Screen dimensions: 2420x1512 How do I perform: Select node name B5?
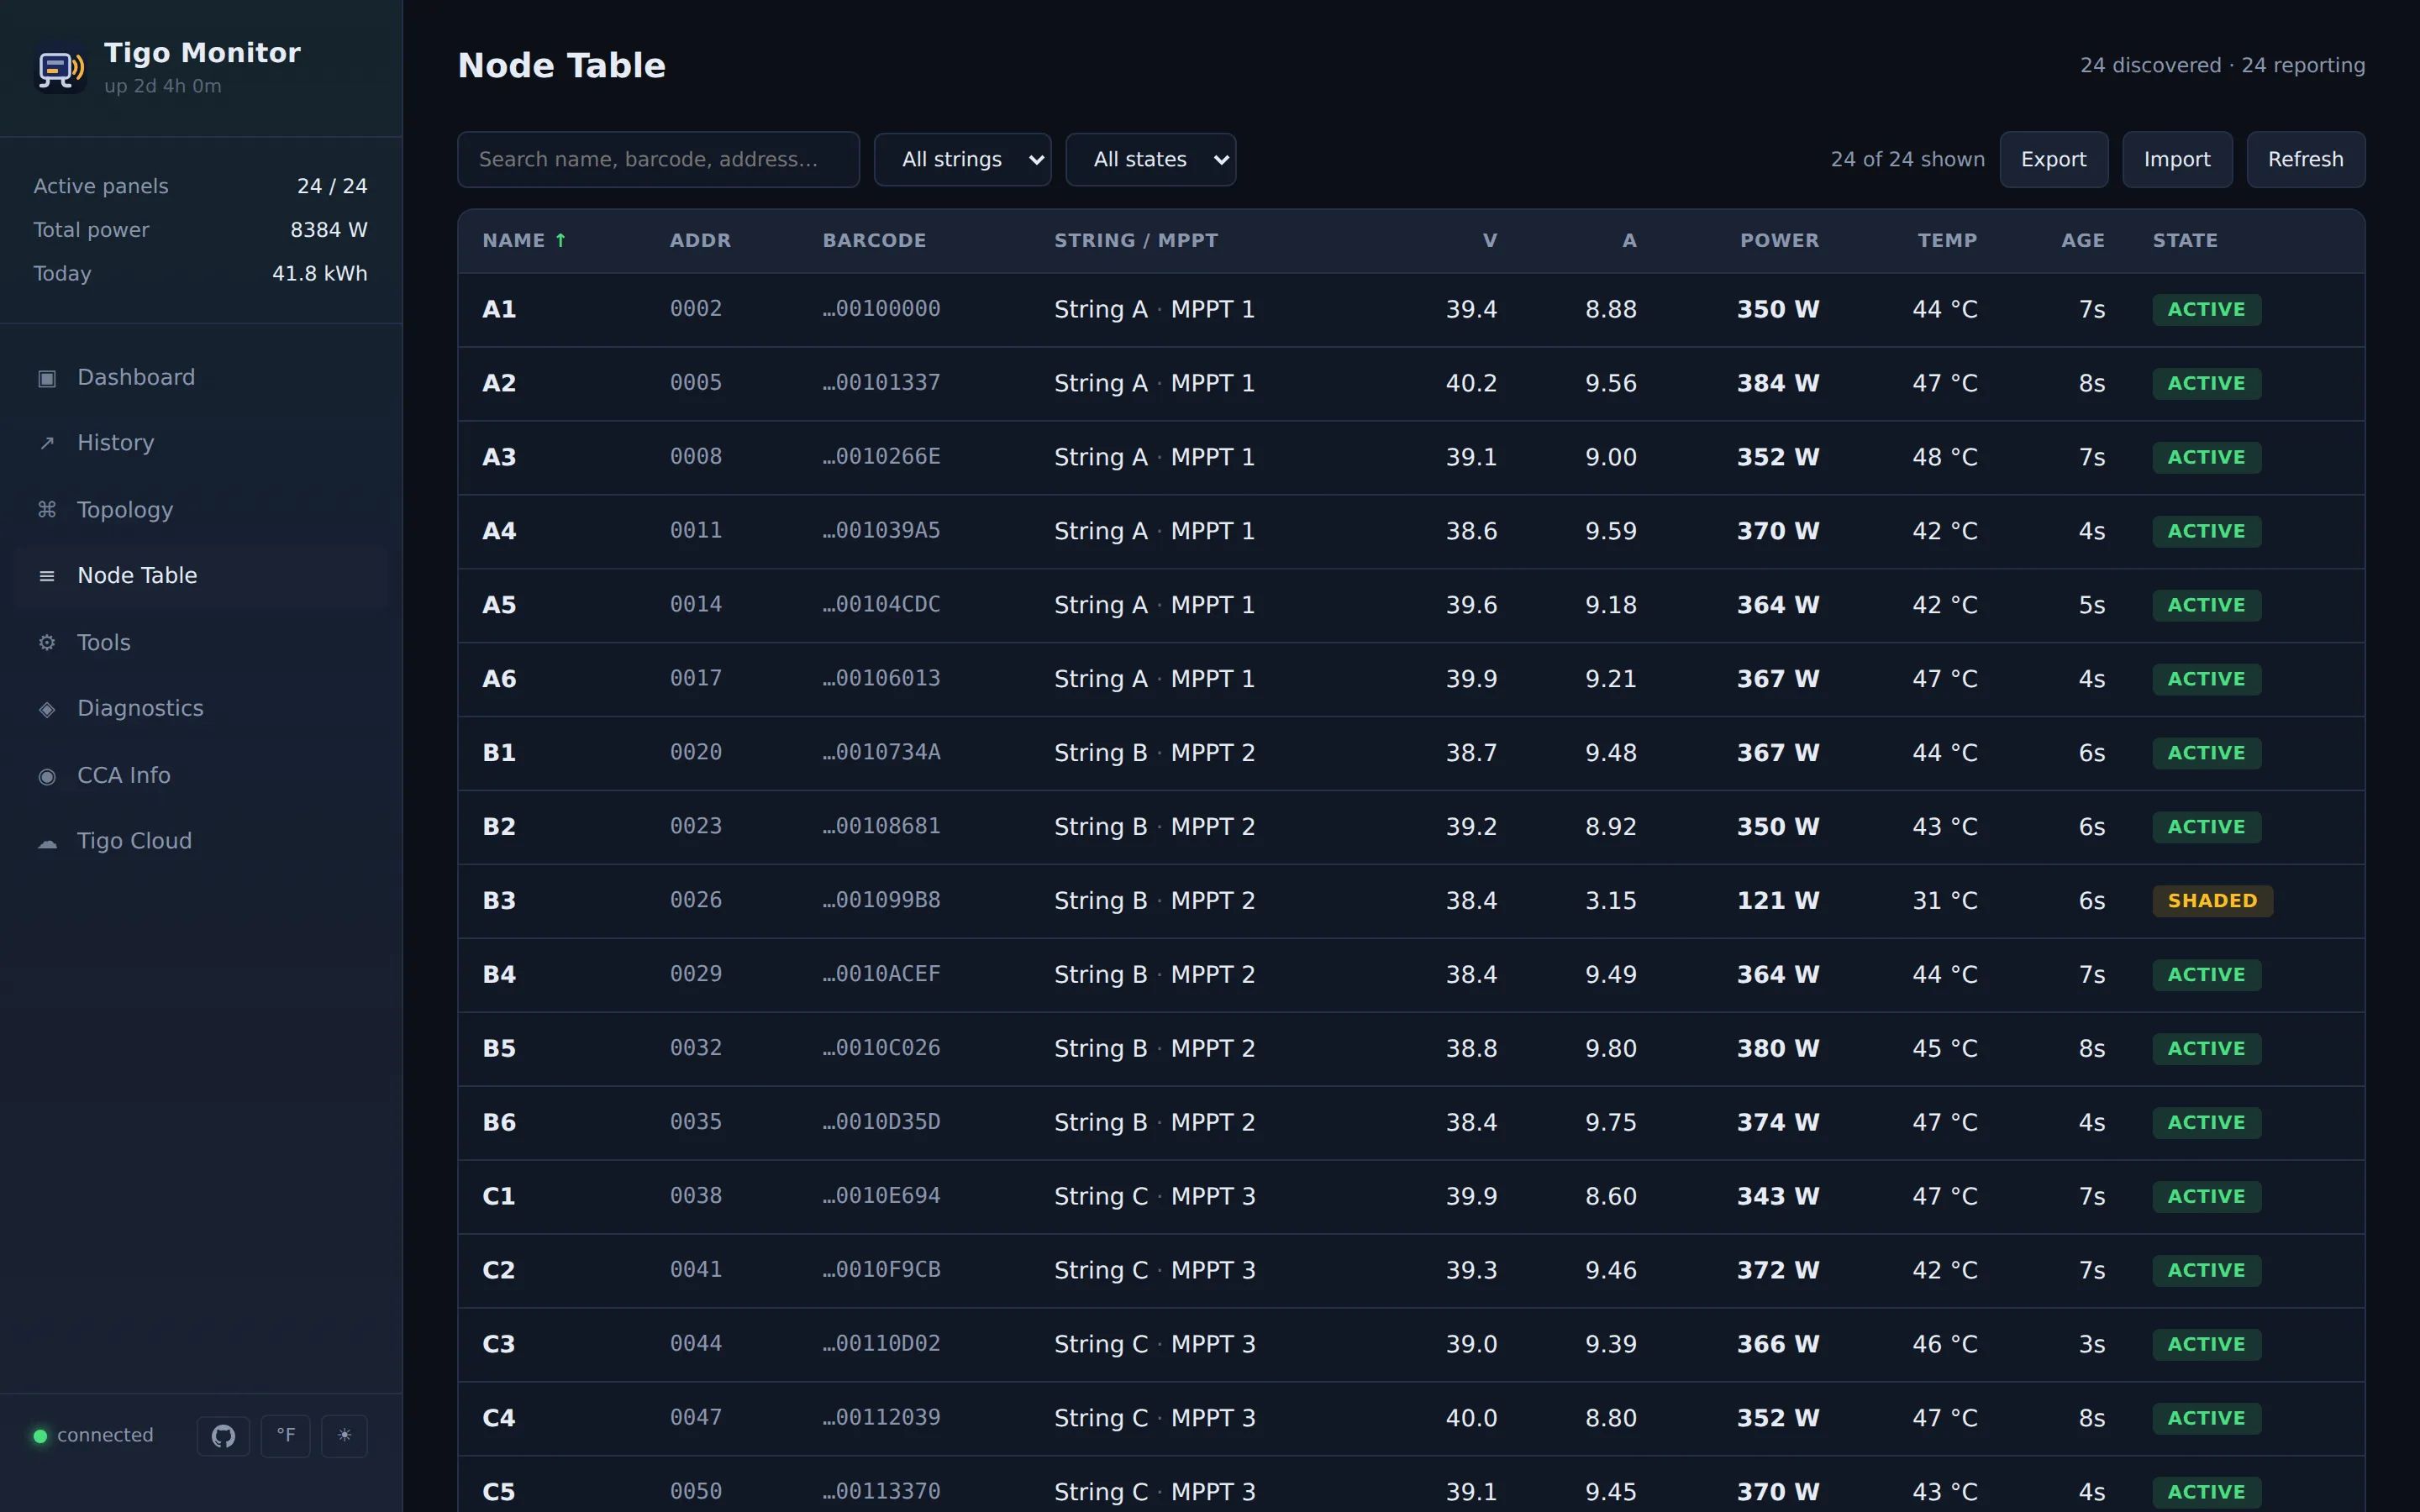click(x=499, y=1049)
